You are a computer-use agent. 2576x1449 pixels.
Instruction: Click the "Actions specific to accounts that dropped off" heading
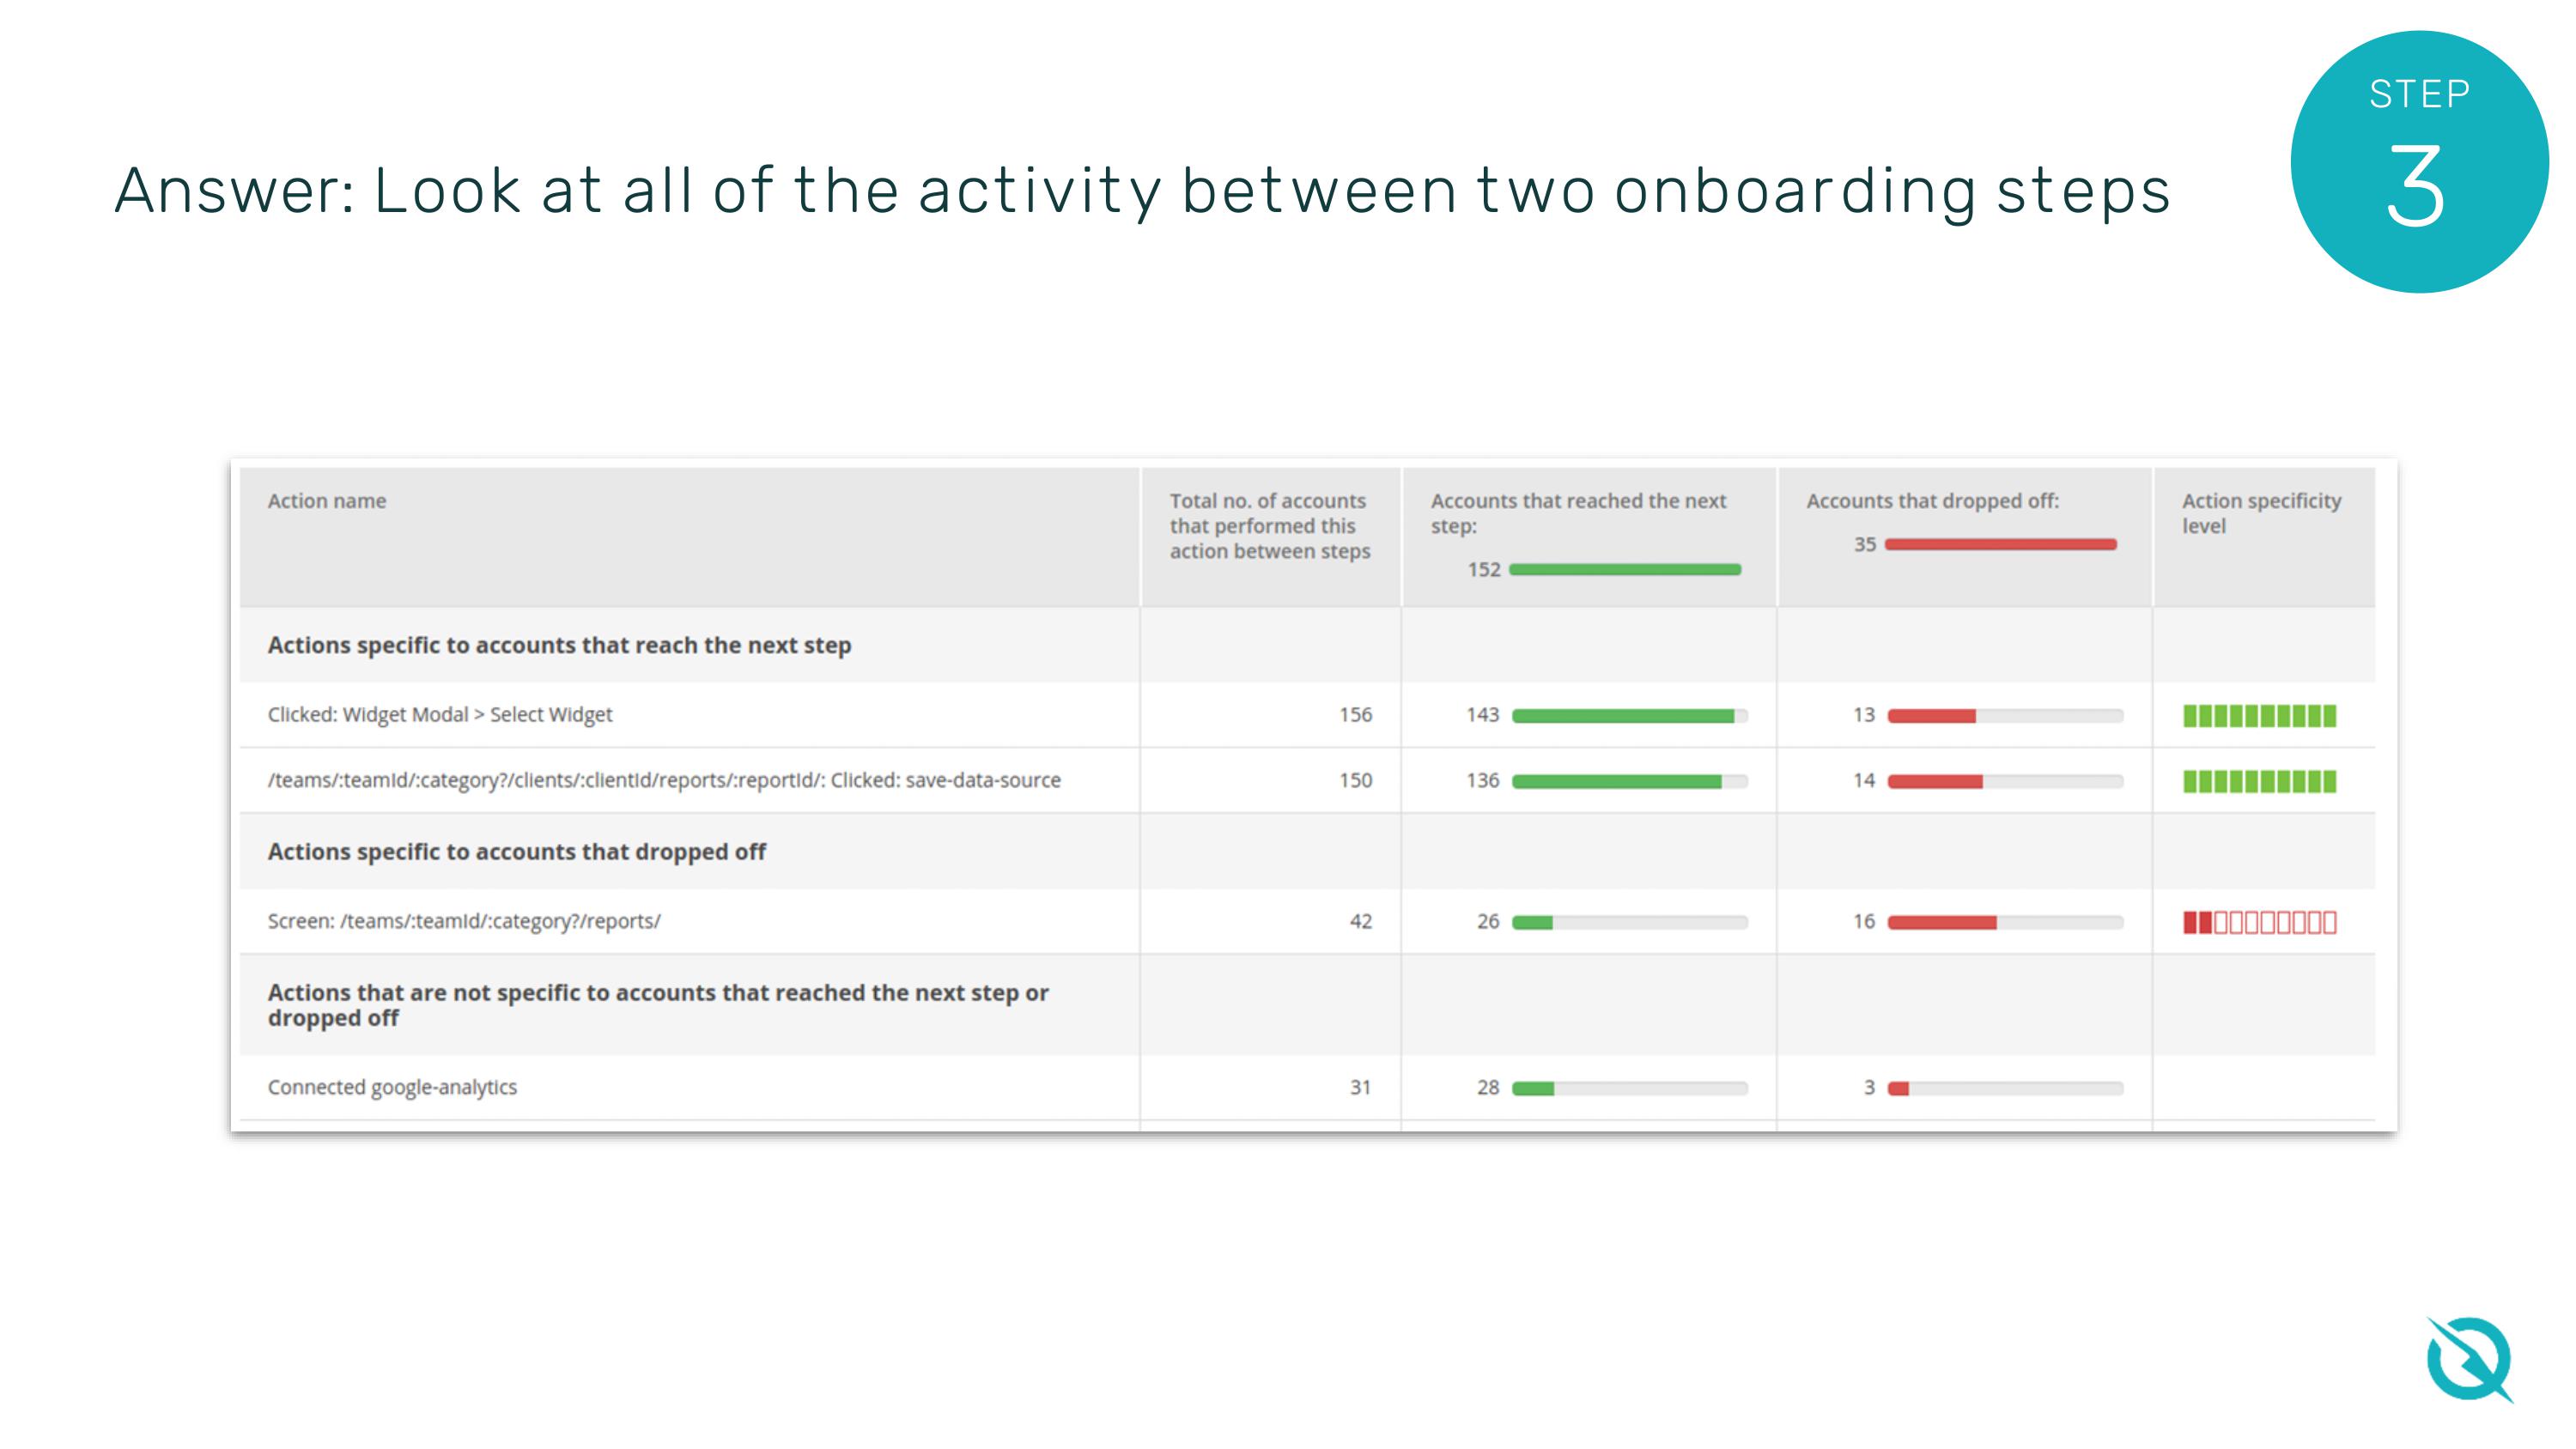point(516,852)
